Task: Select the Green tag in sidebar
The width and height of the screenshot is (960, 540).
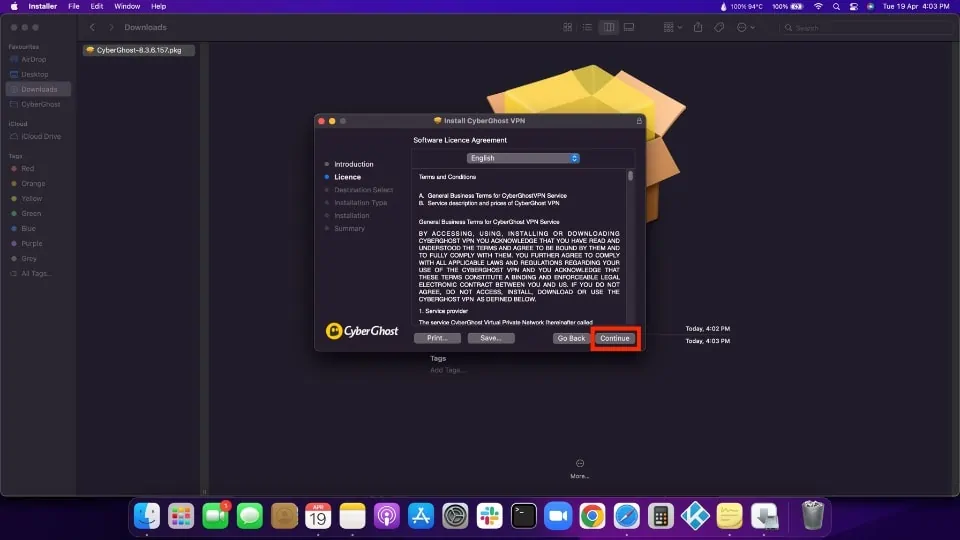Action: tap(31, 214)
